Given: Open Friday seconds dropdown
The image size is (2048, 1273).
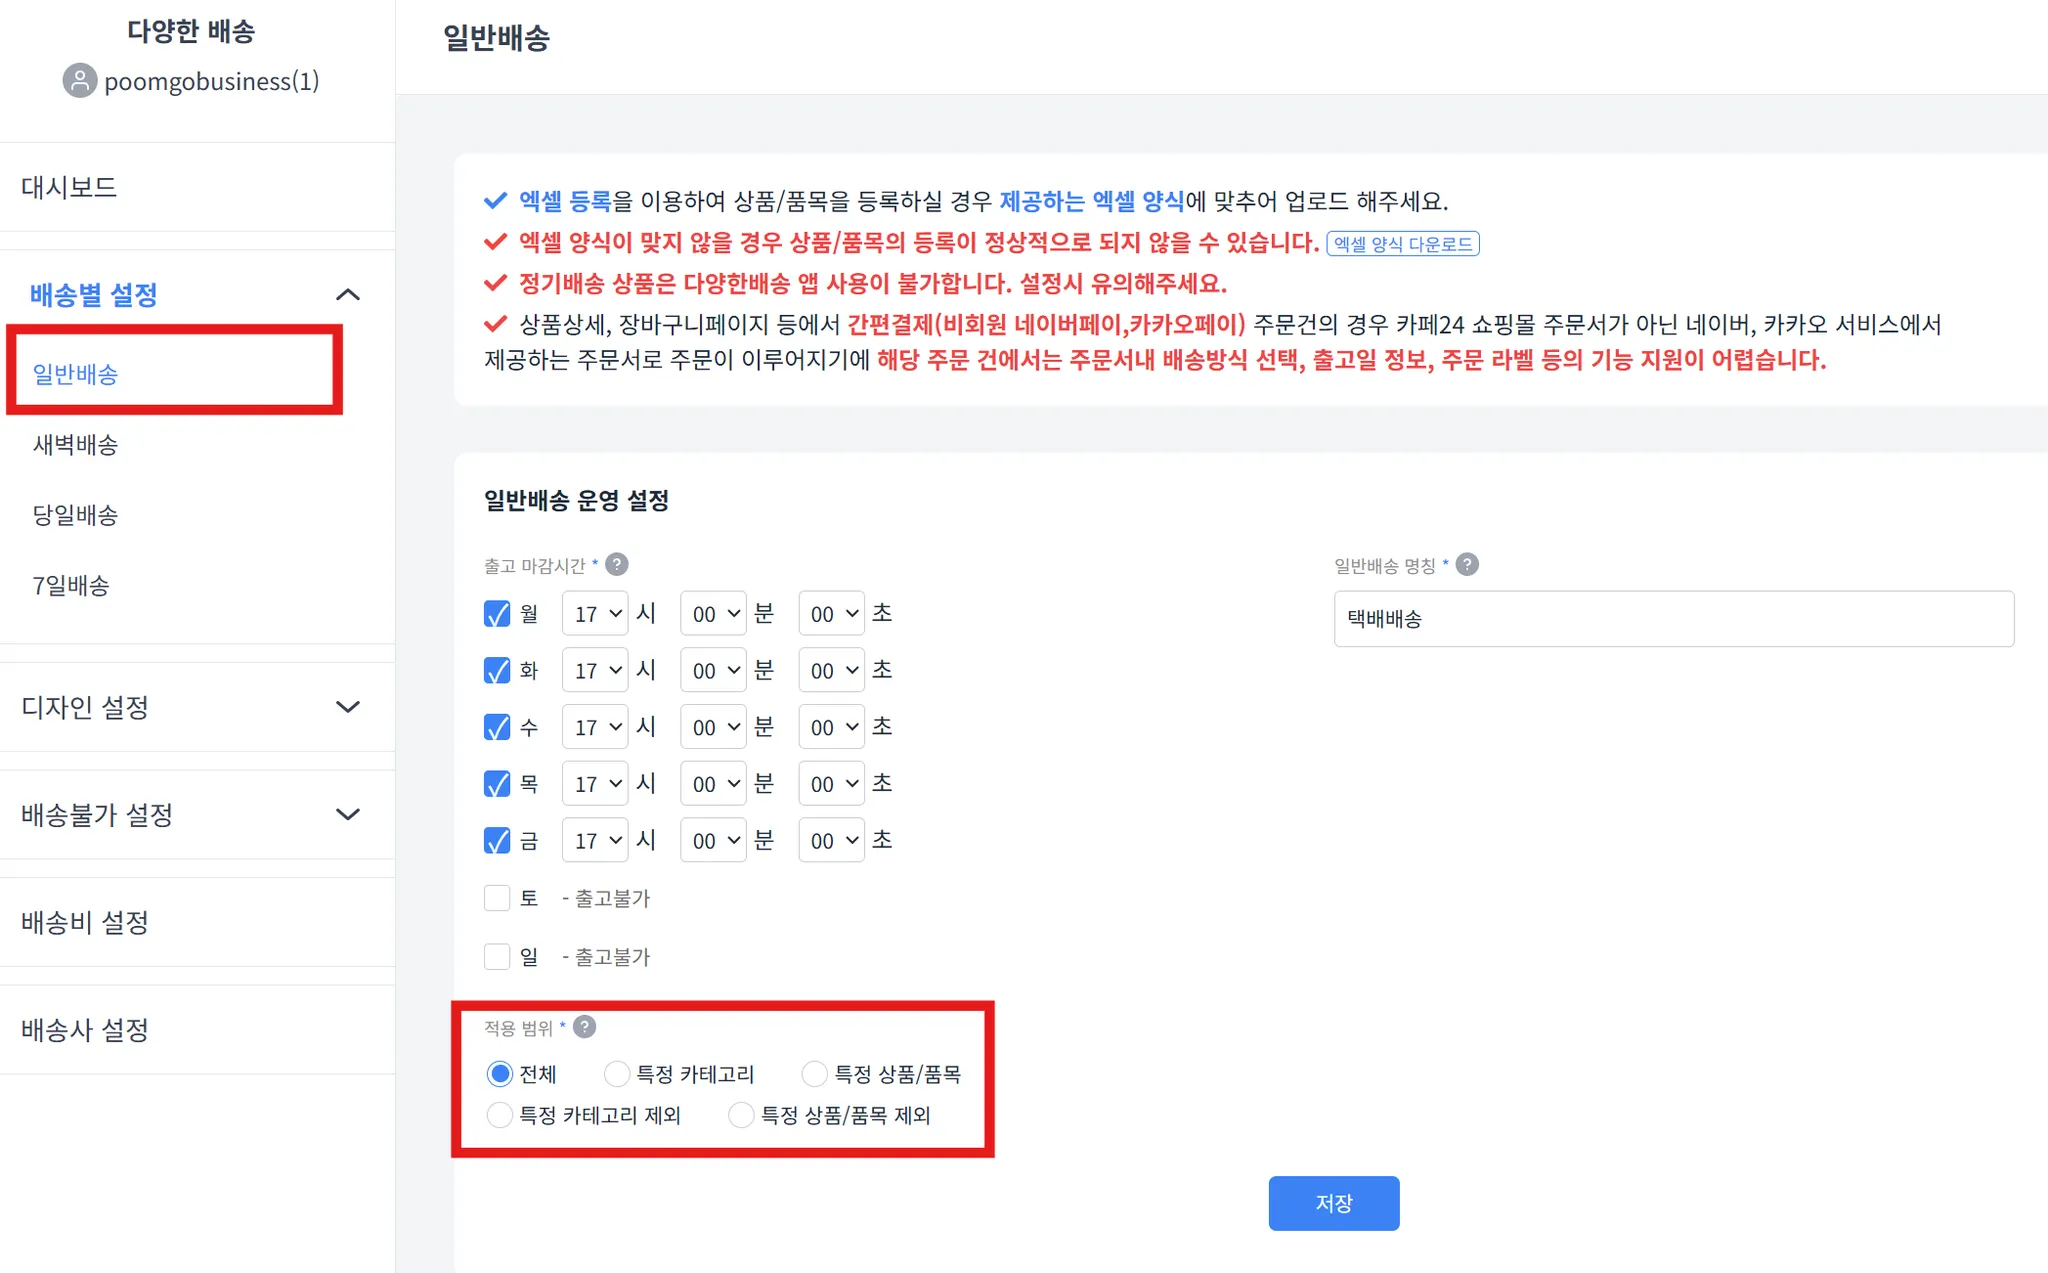Looking at the screenshot, I should (831, 841).
